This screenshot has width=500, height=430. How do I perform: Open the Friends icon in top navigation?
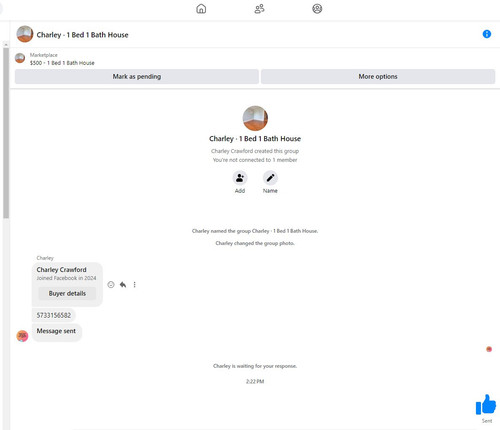tap(259, 9)
